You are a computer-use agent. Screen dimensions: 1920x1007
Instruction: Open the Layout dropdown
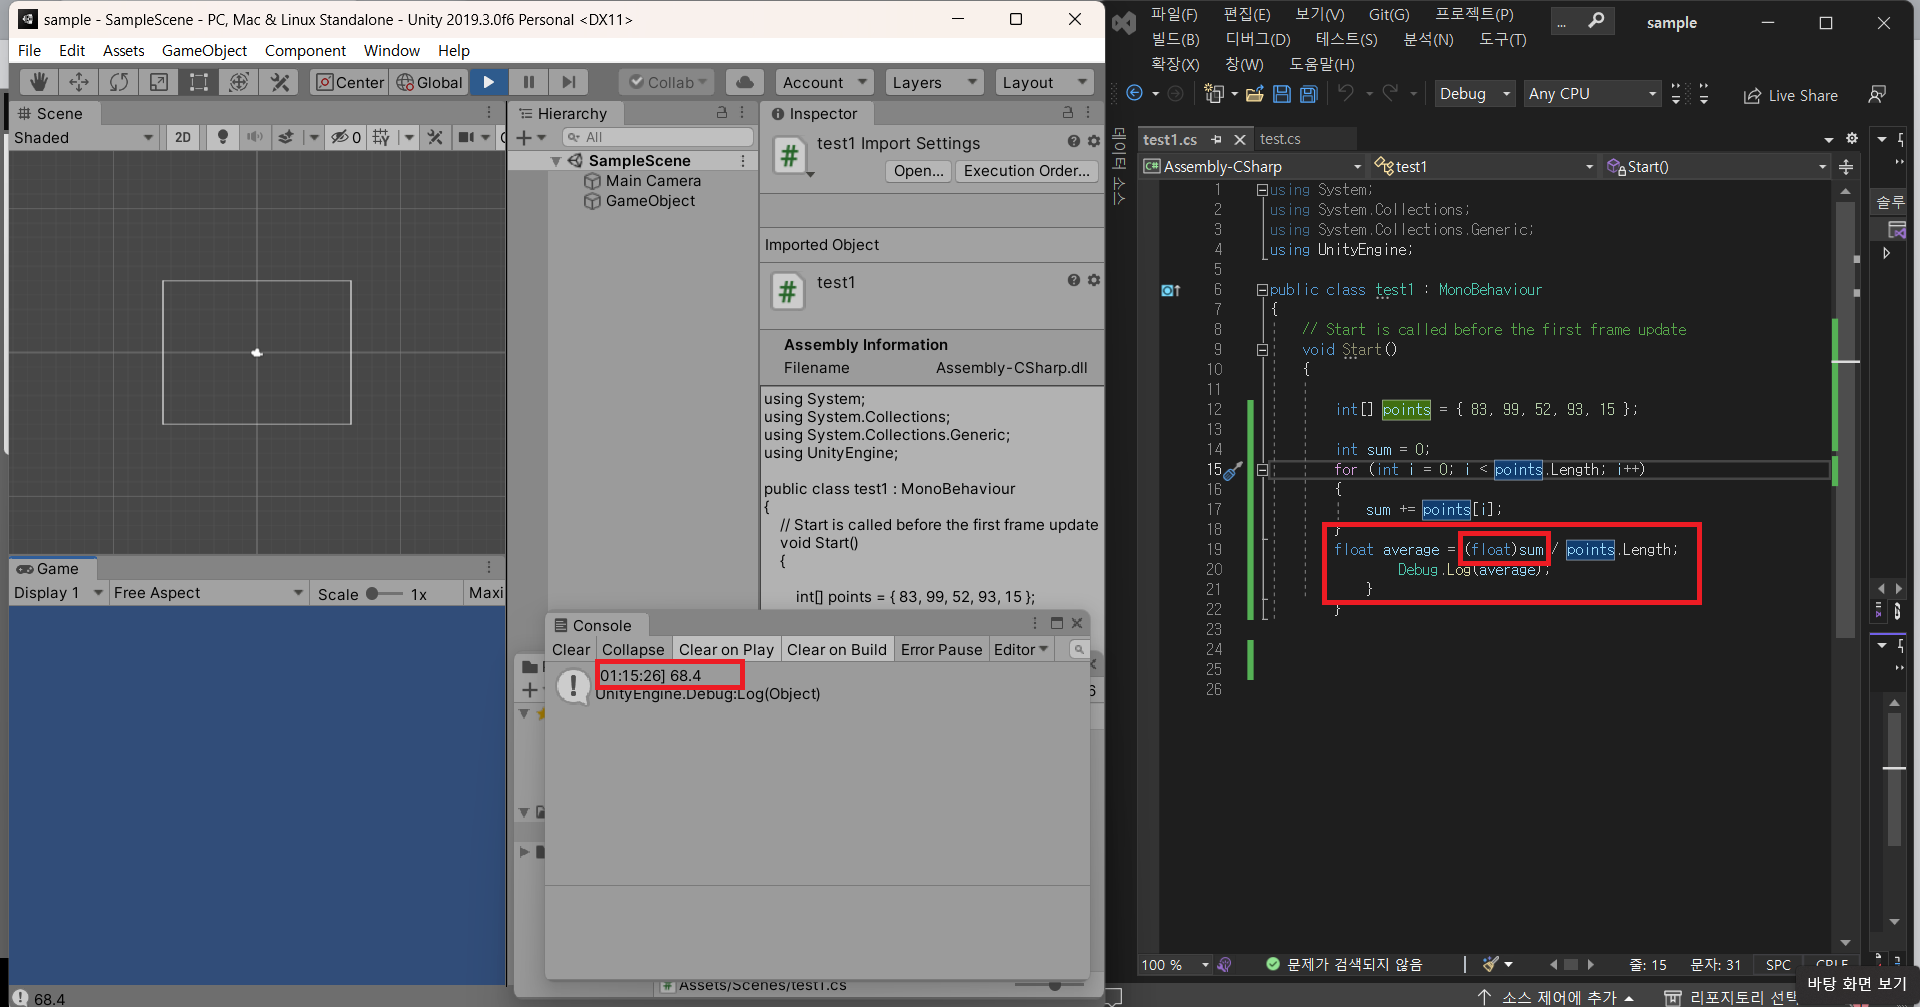click(1044, 82)
